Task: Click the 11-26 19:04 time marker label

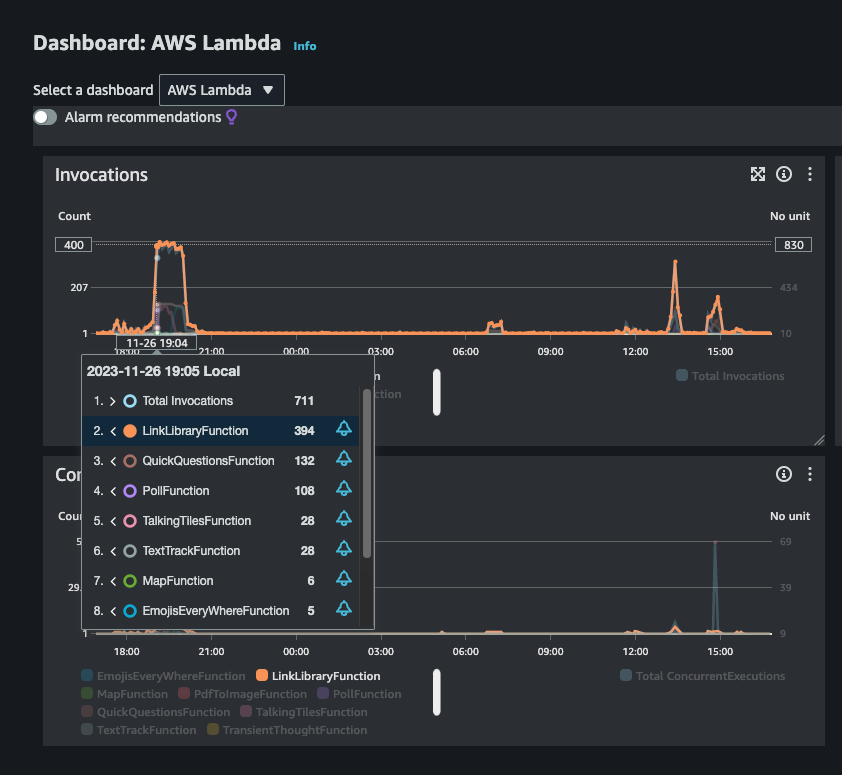Action: tap(157, 343)
